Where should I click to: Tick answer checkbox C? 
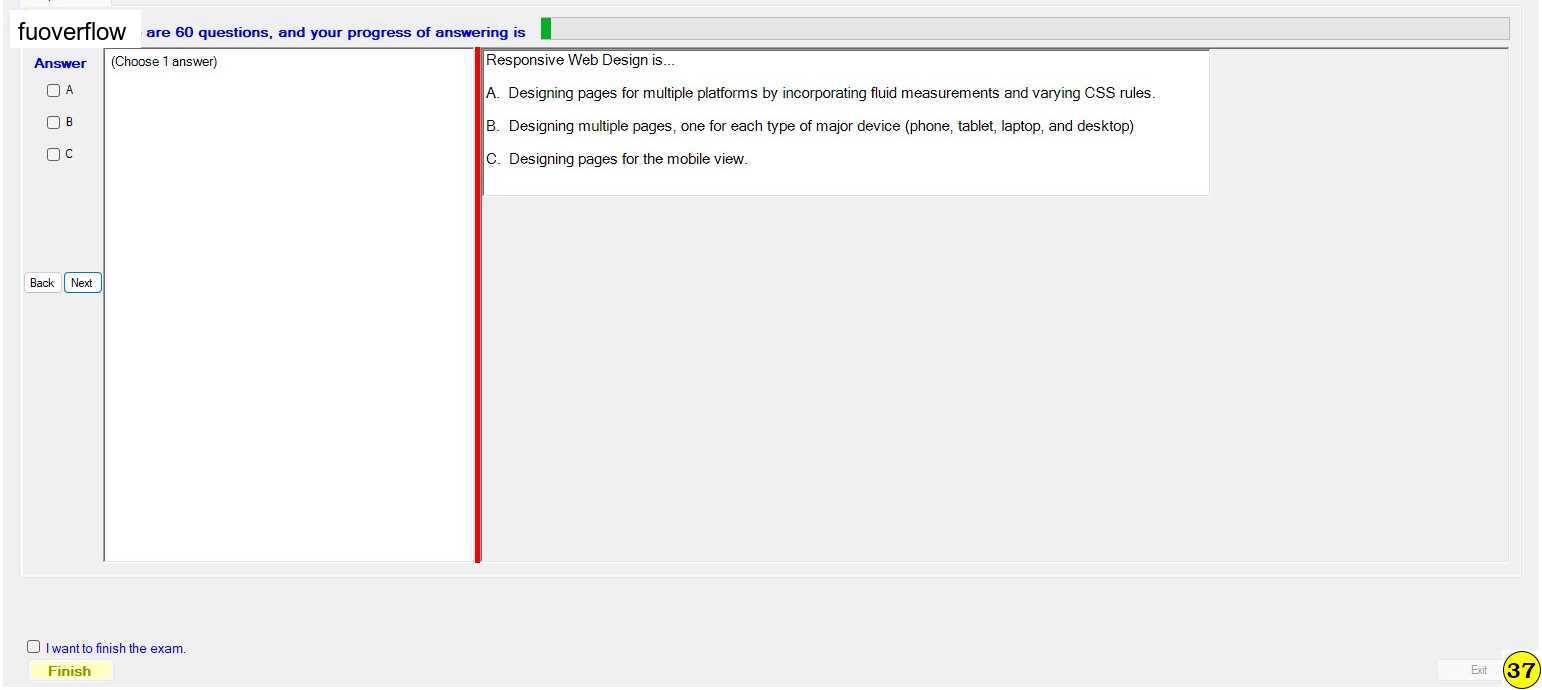coord(54,154)
